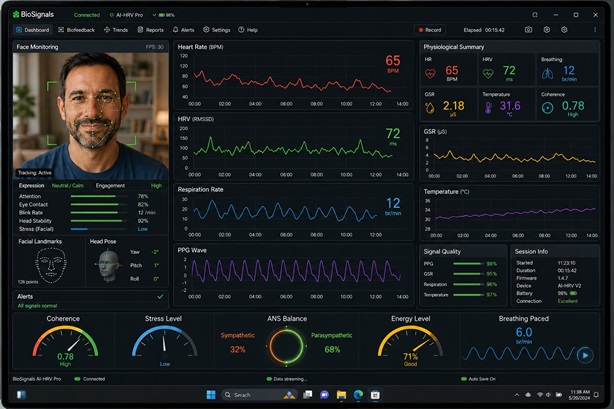The height and width of the screenshot is (409, 614).
Task: Click the heart icon in the HR summary
Action: 430,73
